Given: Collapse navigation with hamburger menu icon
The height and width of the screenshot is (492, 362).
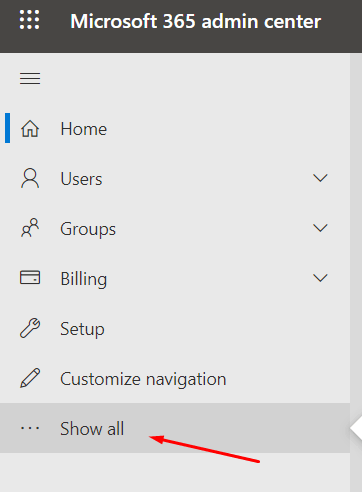Looking at the screenshot, I should point(30,78).
